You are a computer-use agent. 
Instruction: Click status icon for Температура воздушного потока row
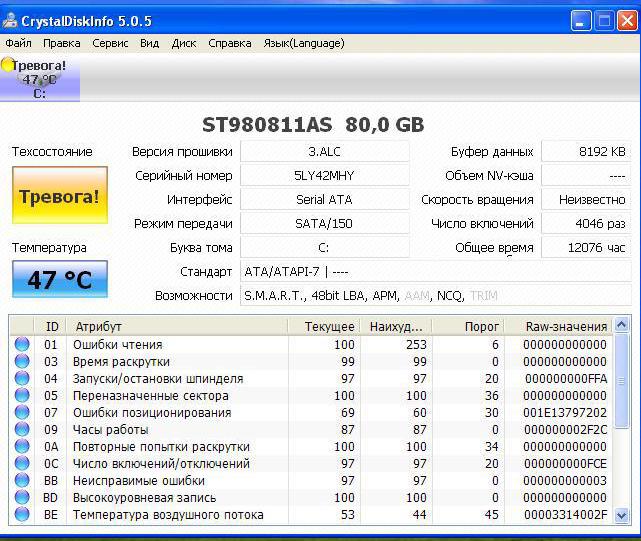coord(22,514)
